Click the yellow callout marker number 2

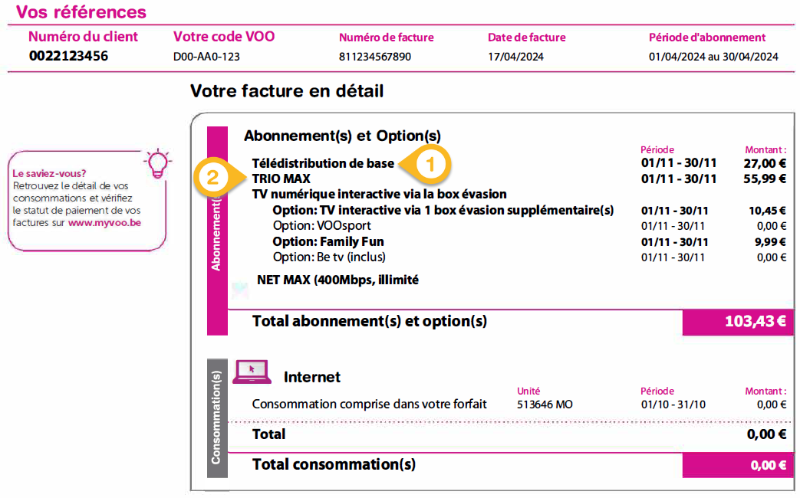[x=213, y=178]
